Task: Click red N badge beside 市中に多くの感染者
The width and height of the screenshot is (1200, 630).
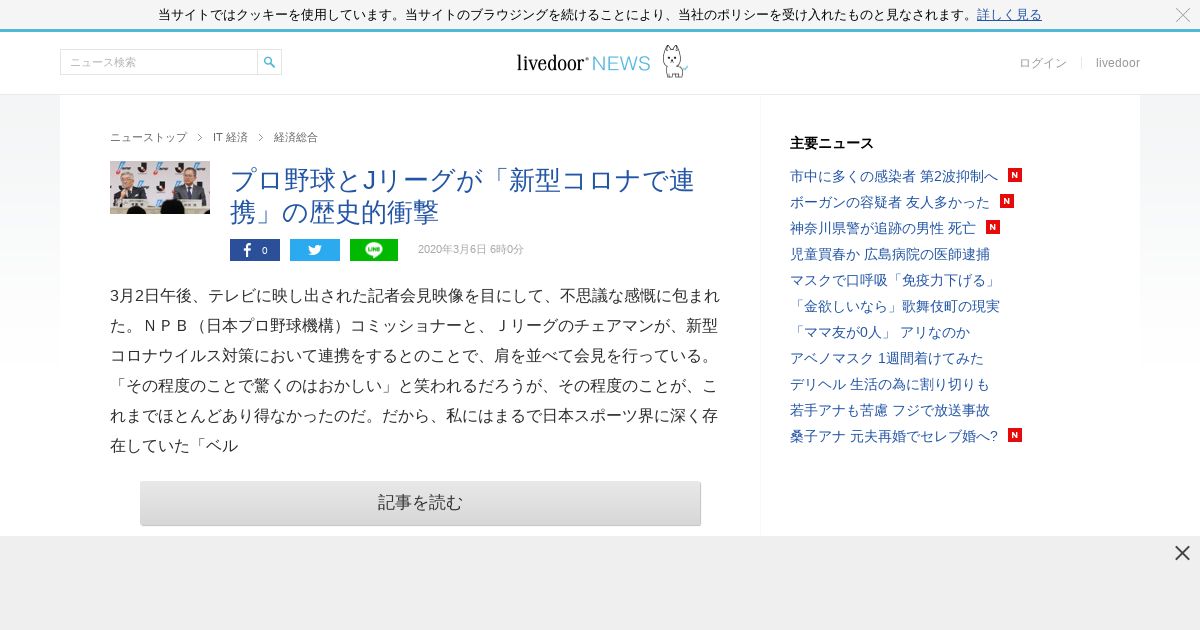Action: (1015, 175)
